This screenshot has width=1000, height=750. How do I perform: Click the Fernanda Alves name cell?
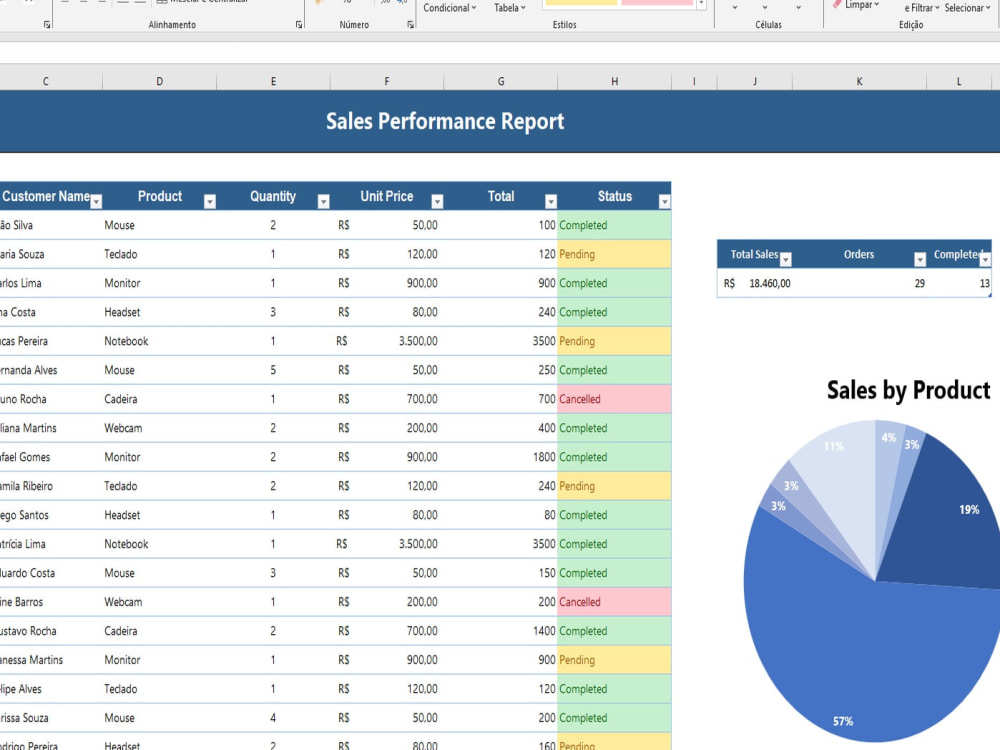51,370
